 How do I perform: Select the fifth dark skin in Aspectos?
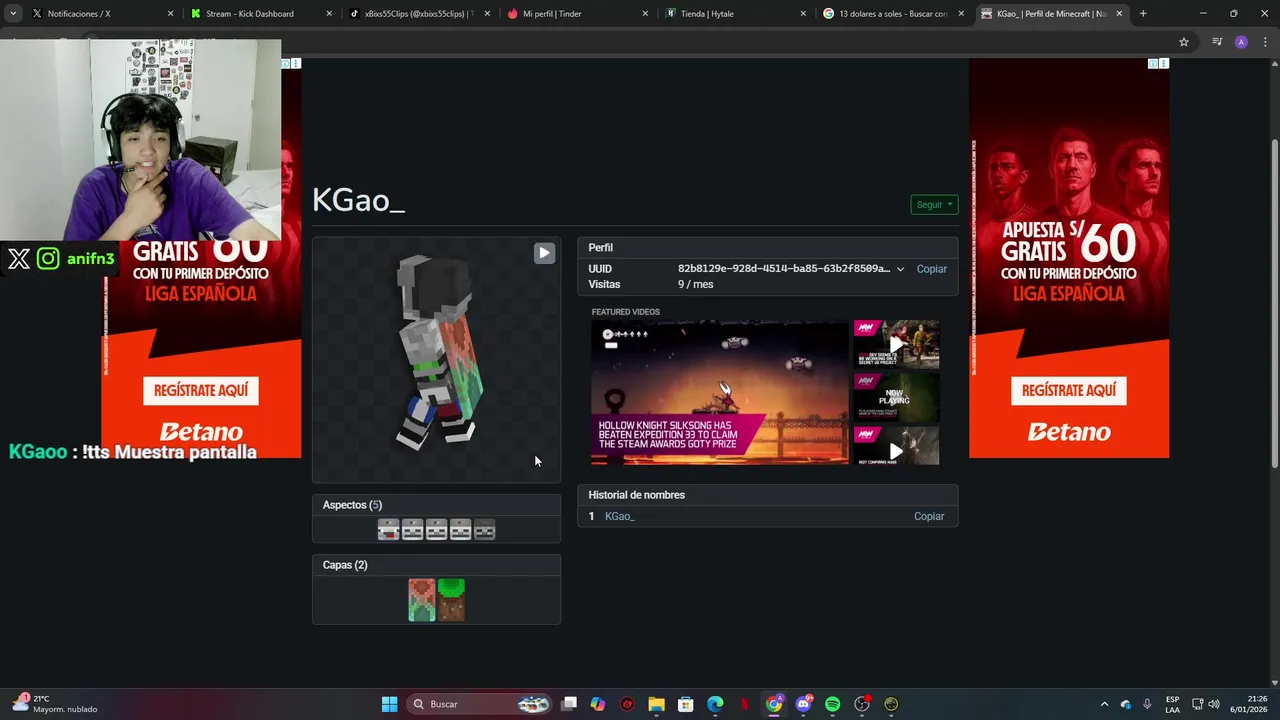[485, 530]
